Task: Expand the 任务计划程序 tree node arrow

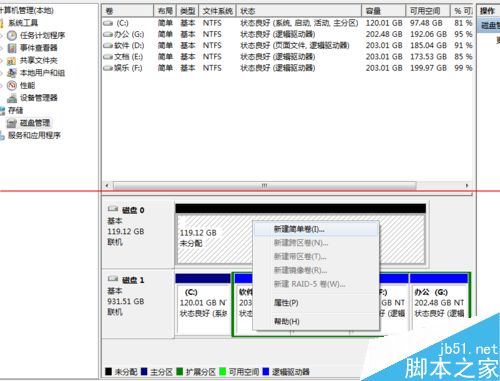Action: pos(2,35)
